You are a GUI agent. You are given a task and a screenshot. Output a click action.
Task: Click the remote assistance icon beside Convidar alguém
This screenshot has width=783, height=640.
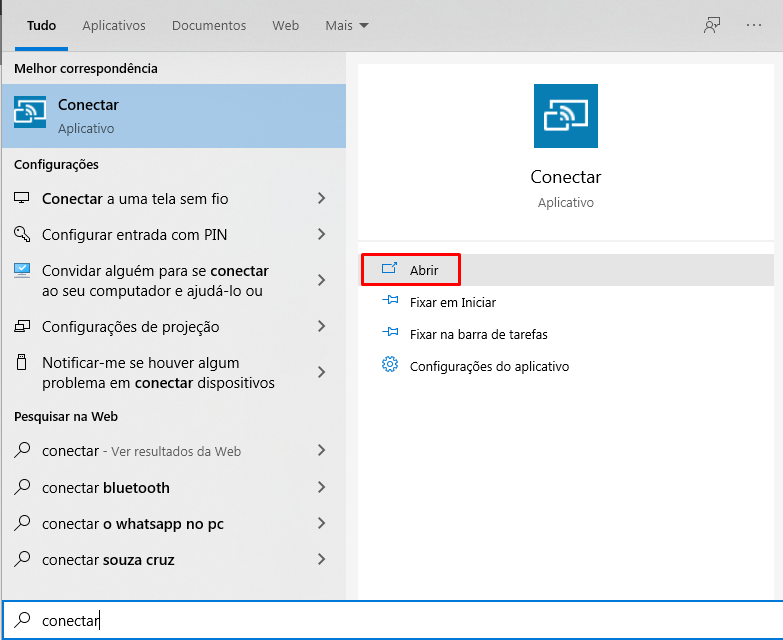click(x=22, y=271)
